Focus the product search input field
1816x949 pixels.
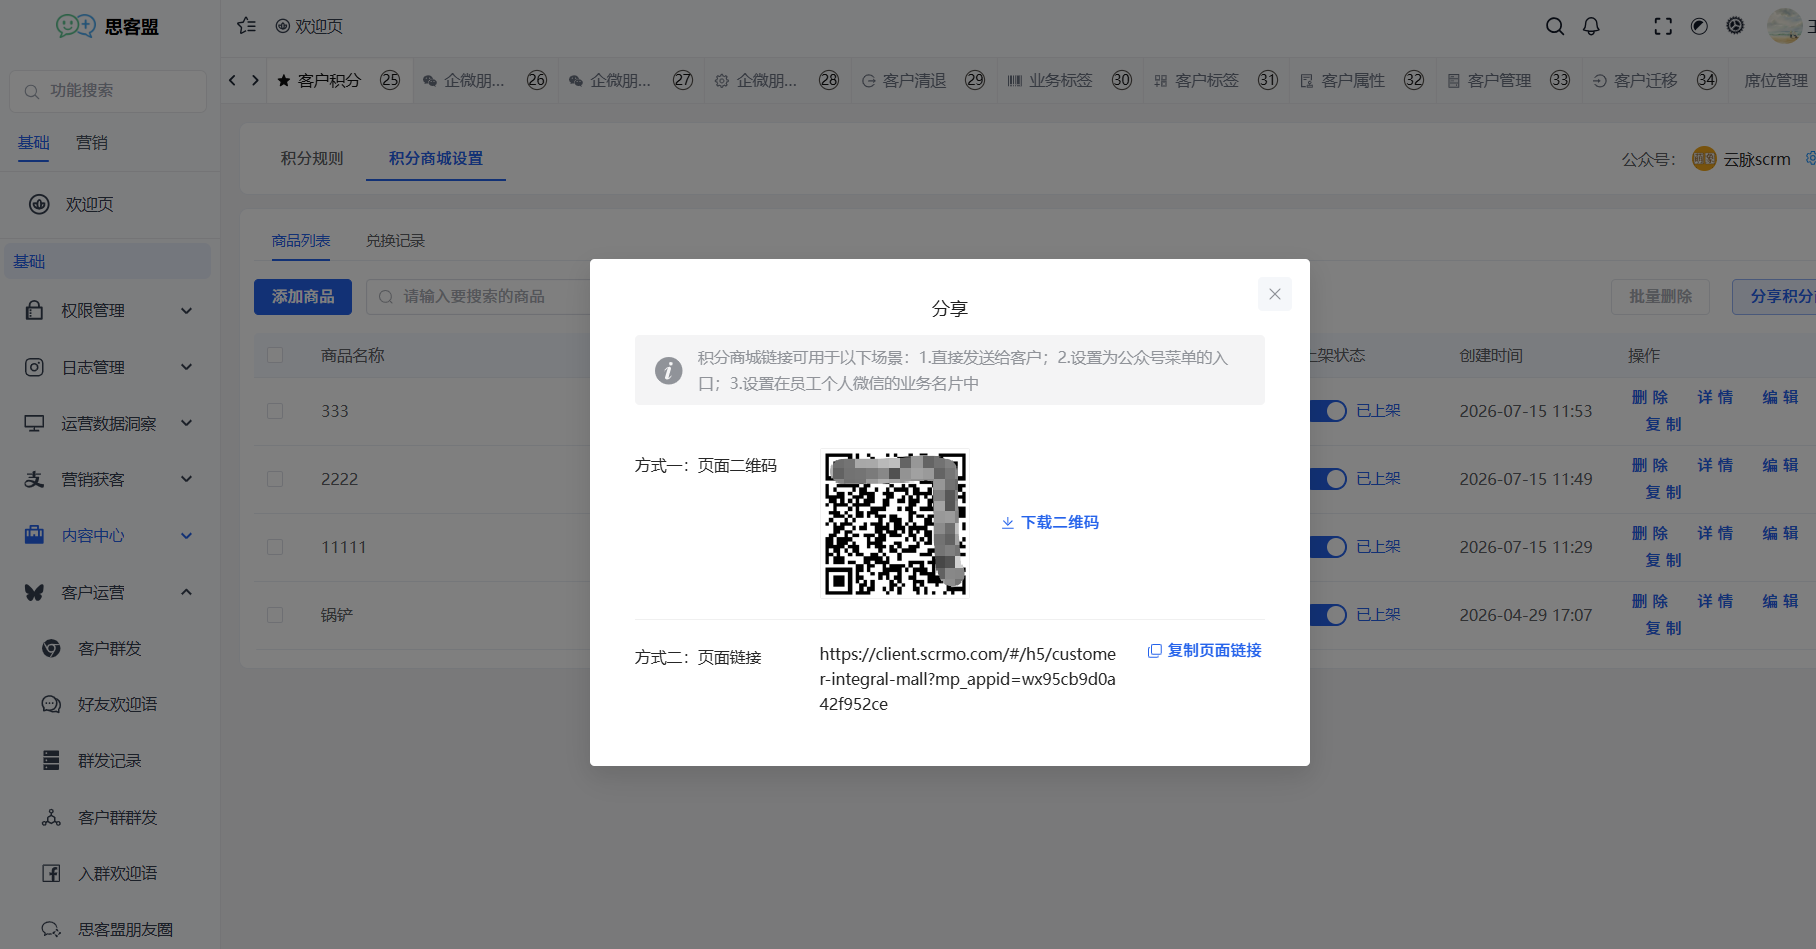pos(478,297)
